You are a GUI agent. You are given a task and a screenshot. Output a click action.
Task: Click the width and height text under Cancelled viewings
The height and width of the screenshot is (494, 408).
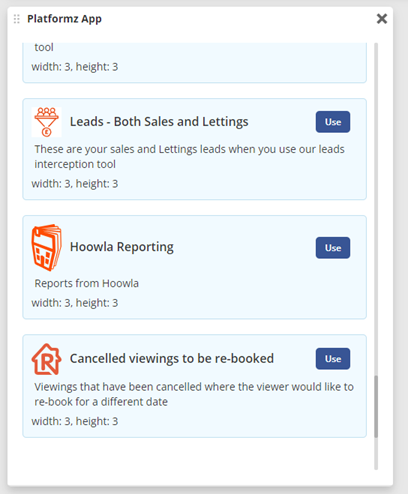[75, 421]
